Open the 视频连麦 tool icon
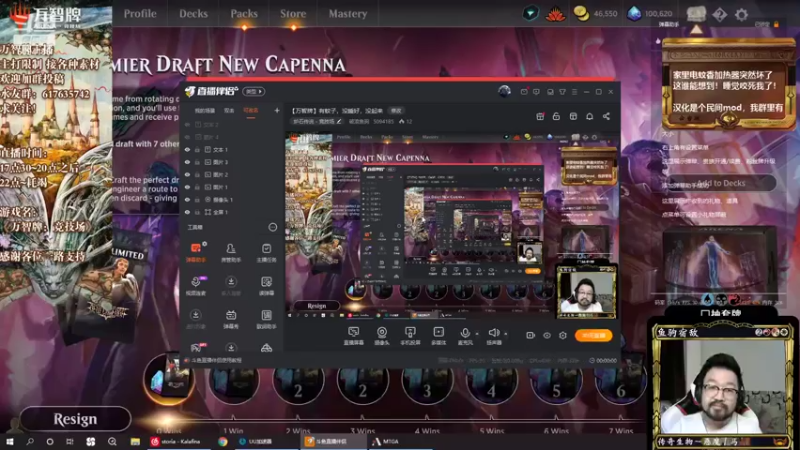 point(195,286)
